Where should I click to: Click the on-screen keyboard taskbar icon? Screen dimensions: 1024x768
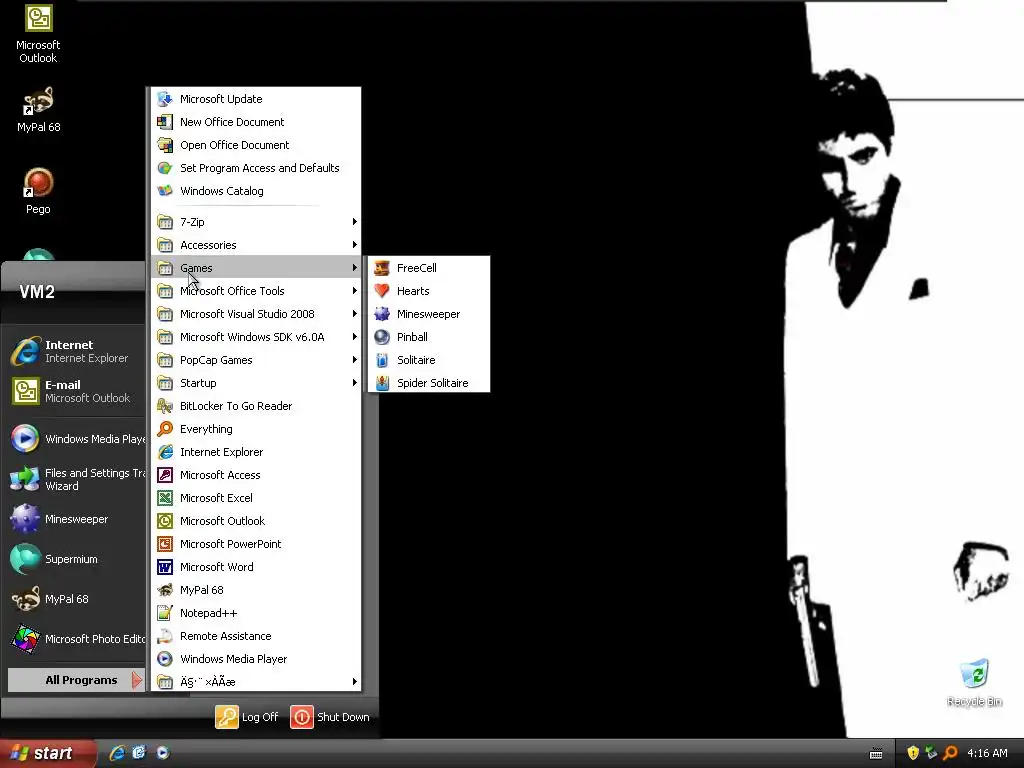876,754
